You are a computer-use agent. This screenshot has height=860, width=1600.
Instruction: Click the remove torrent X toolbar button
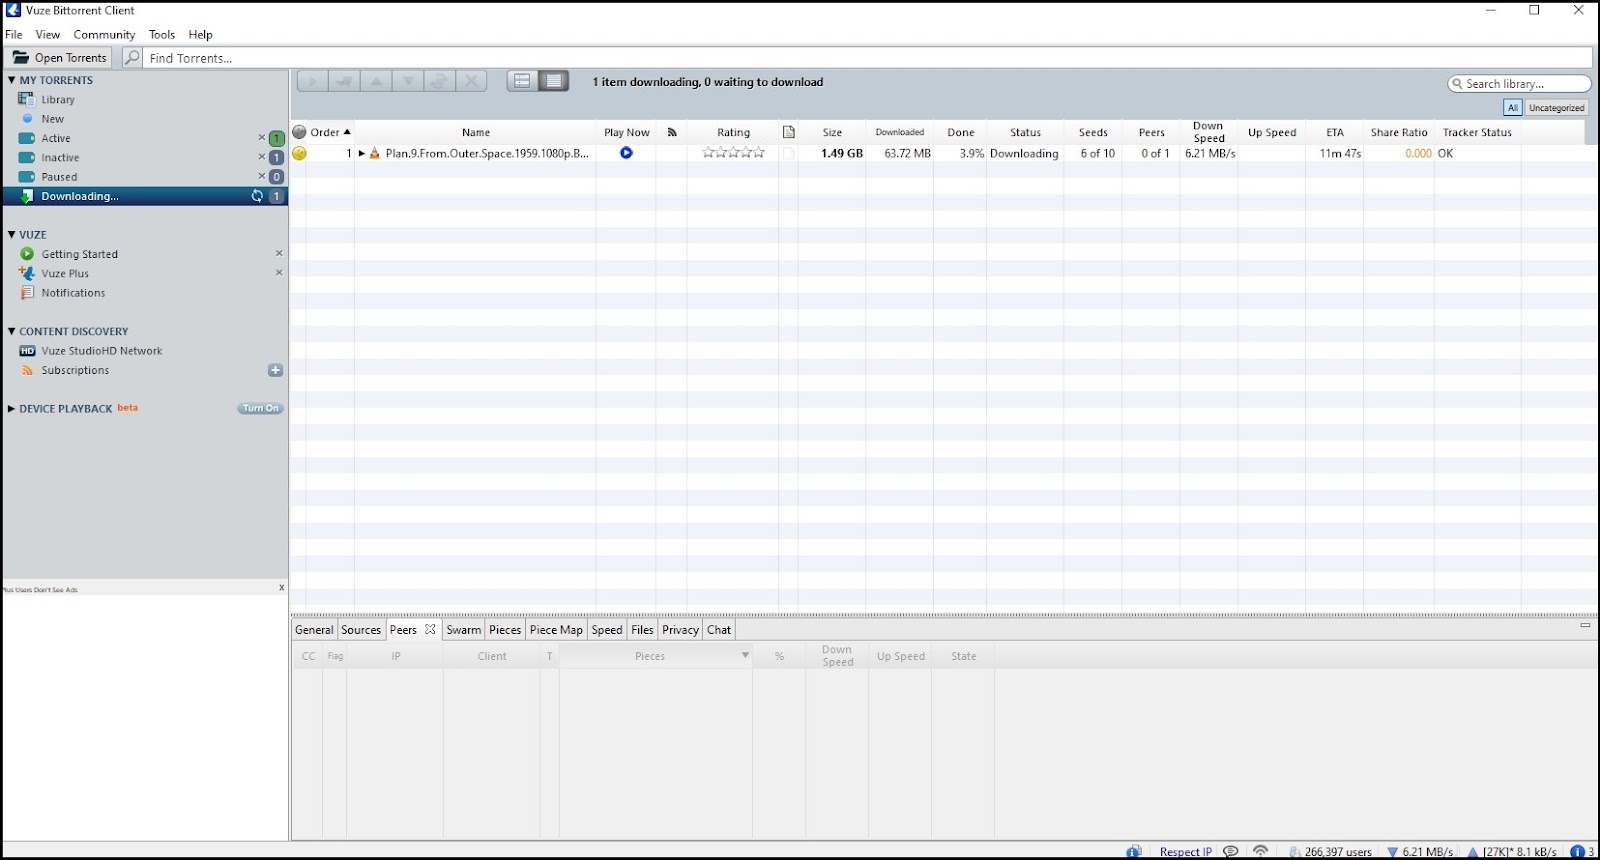(472, 82)
